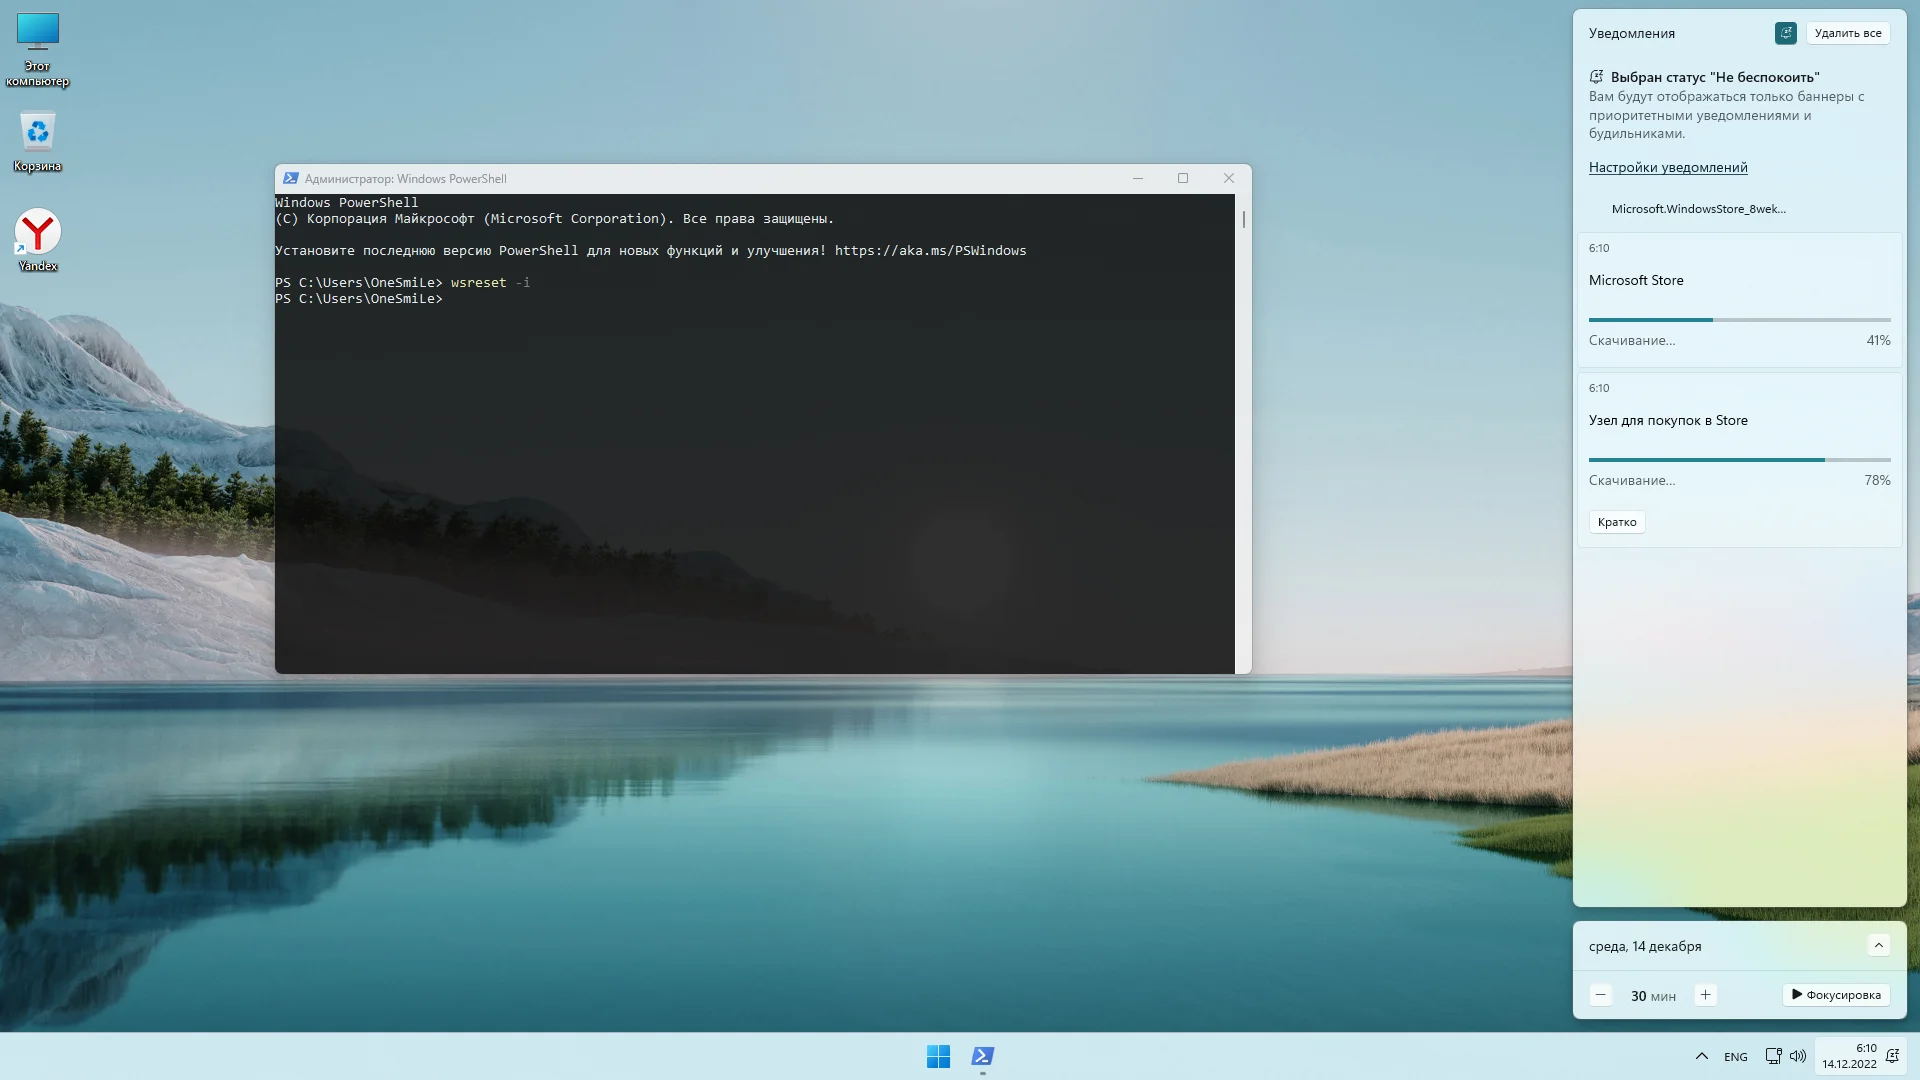
Task: Start focus session with Фокусировка button
Action: tap(1836, 995)
